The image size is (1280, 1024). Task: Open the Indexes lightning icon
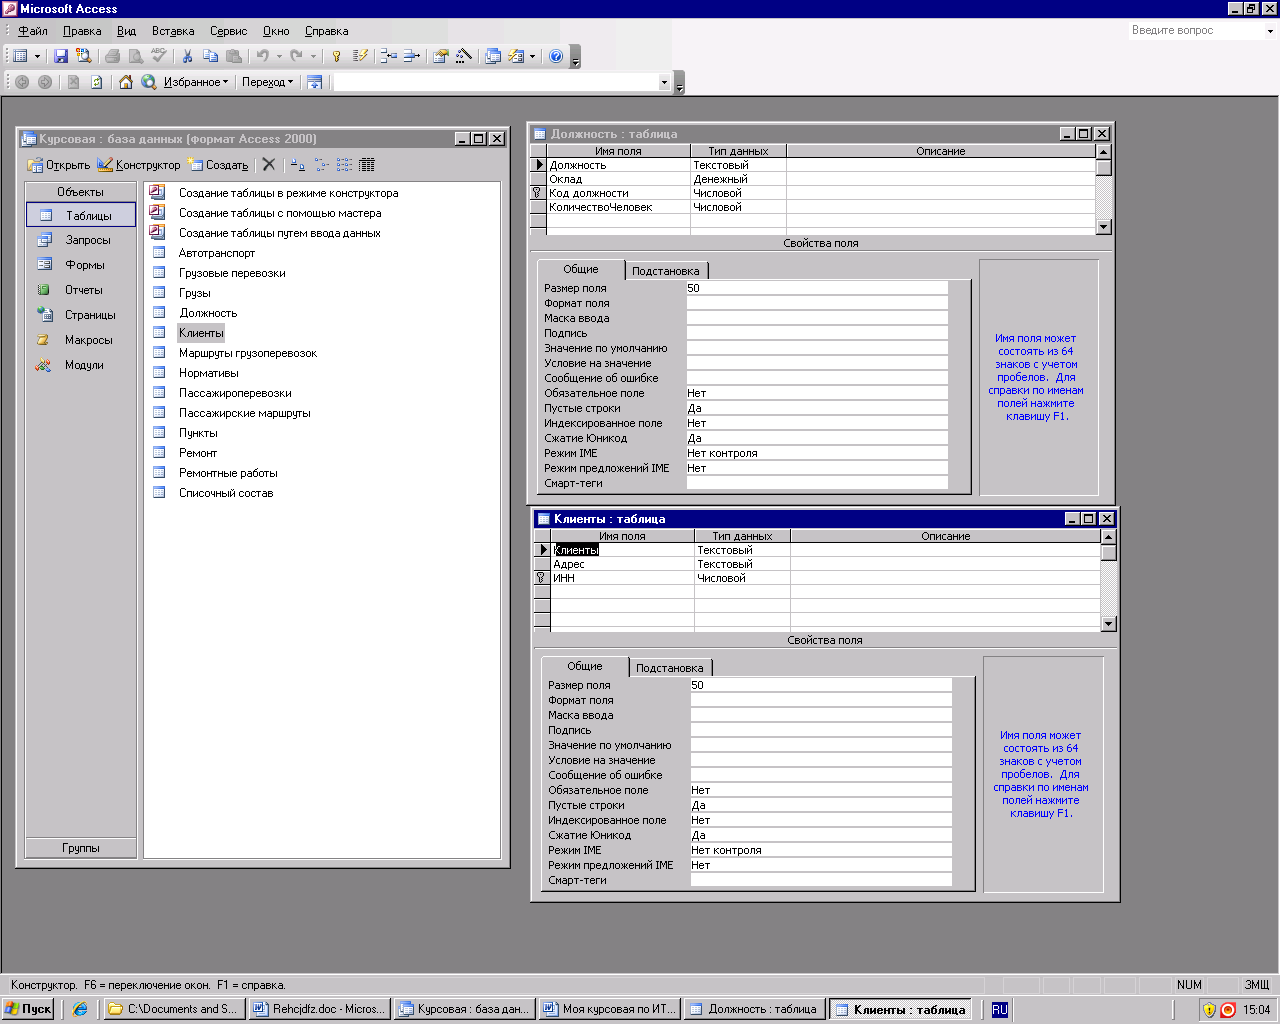(x=361, y=57)
